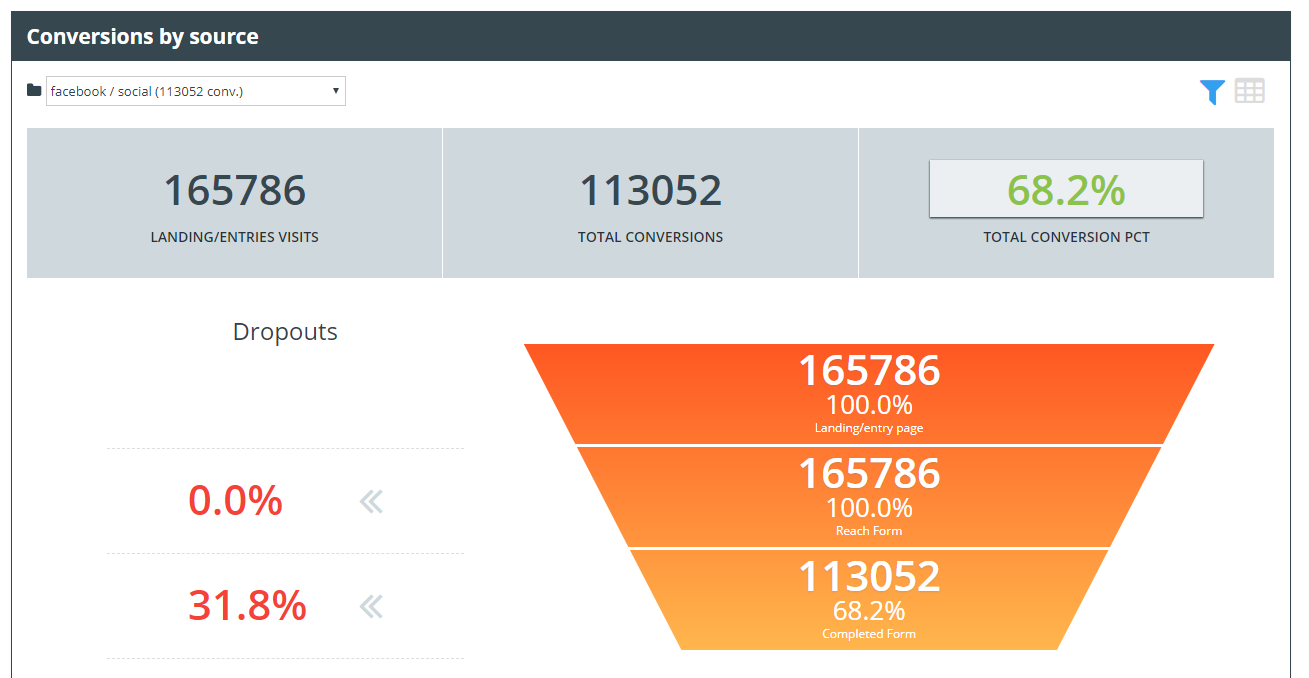Screen dimensions: 1309x678
Task: Open the facebook / social source dropdown
Action: (196, 91)
